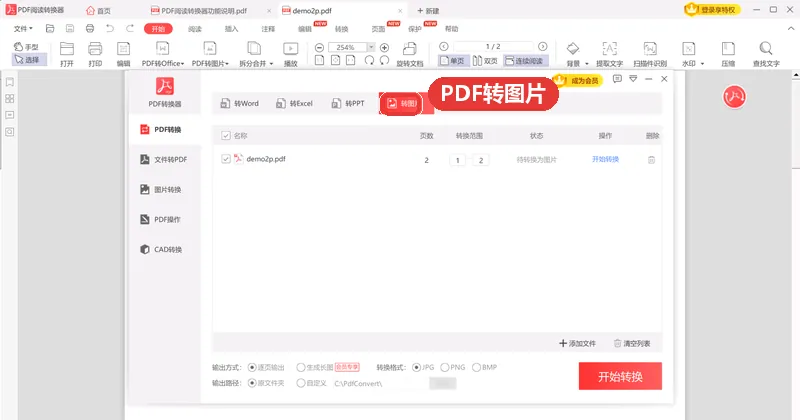Uncheck the demo2p.pdf row checkbox

[x=226, y=159]
